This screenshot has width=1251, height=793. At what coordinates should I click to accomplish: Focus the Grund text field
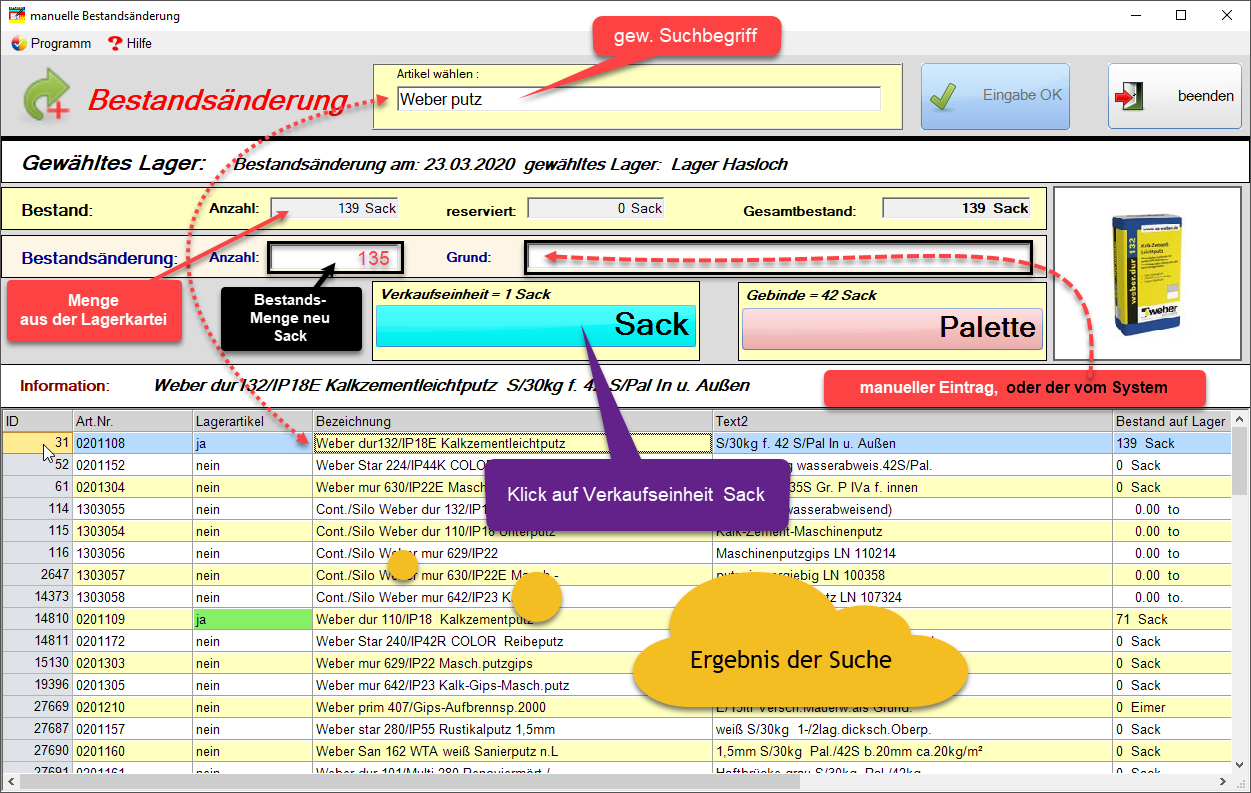point(779,258)
